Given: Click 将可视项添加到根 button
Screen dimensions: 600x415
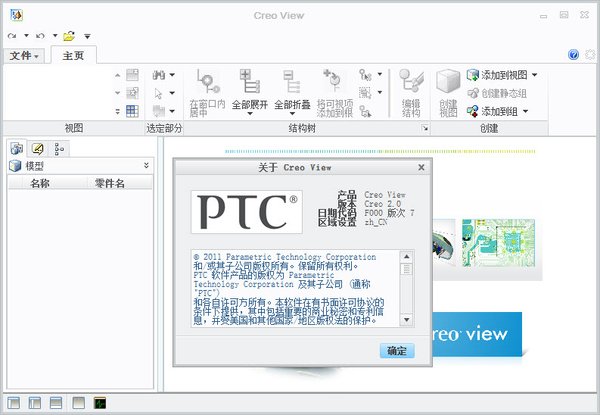Looking at the screenshot, I should [335, 93].
